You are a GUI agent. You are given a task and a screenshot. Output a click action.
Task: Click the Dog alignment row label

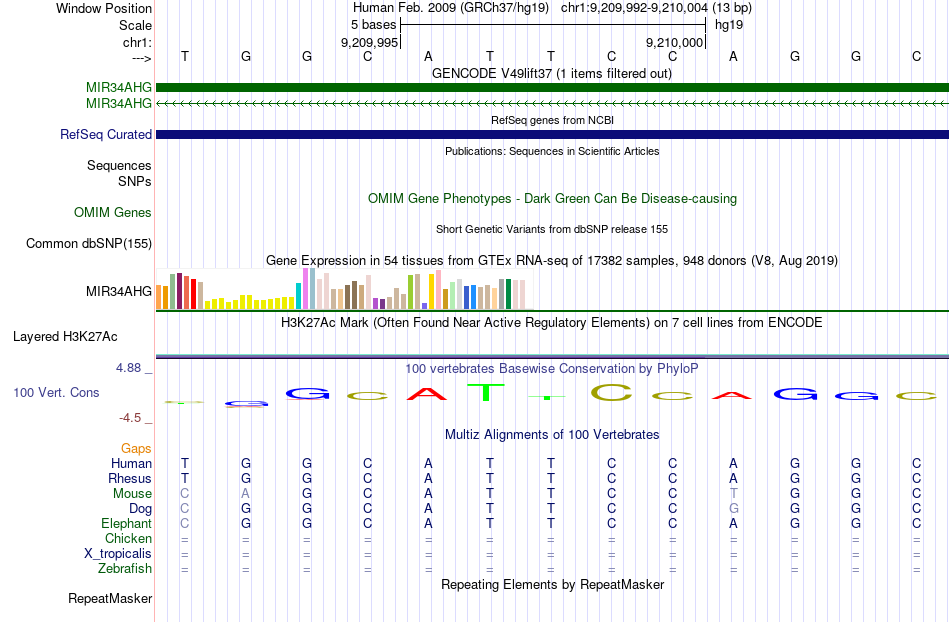click(x=141, y=509)
